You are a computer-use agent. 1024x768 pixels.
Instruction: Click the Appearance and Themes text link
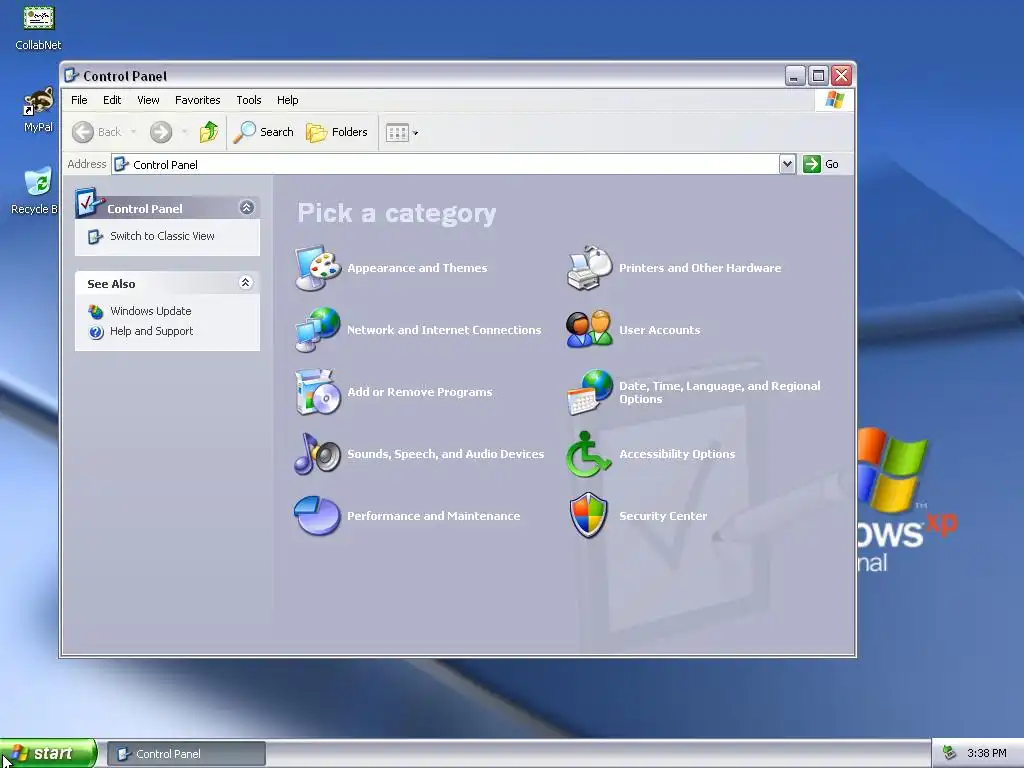[417, 268]
